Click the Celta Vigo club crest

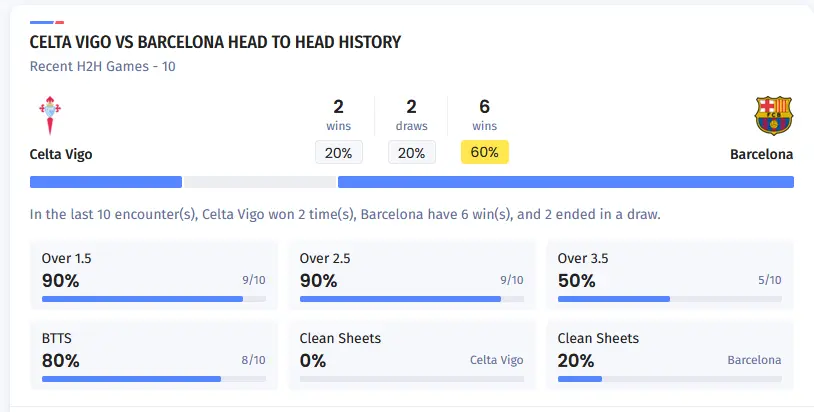pos(50,116)
